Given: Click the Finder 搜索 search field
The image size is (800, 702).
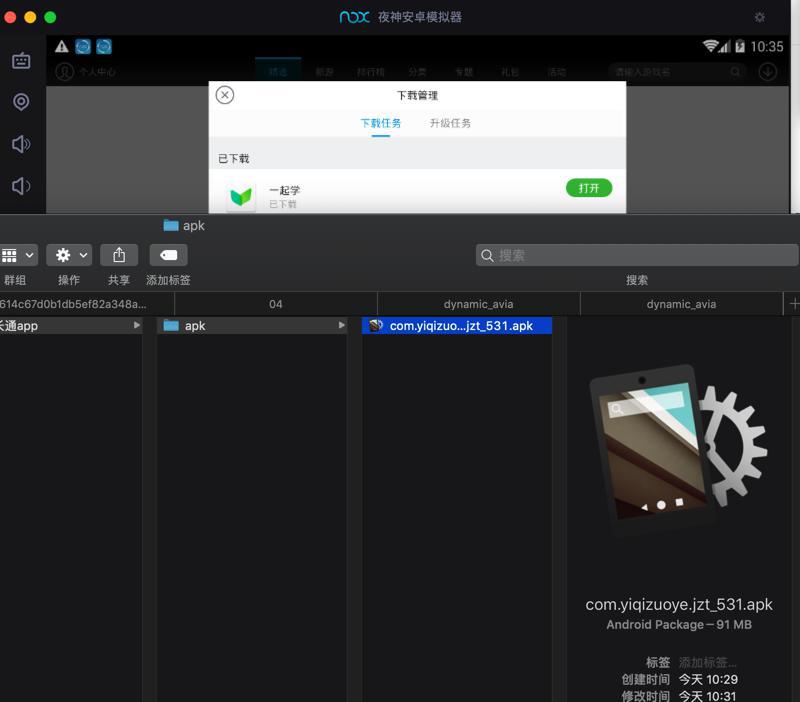Looking at the screenshot, I should pyautogui.click(x=637, y=255).
